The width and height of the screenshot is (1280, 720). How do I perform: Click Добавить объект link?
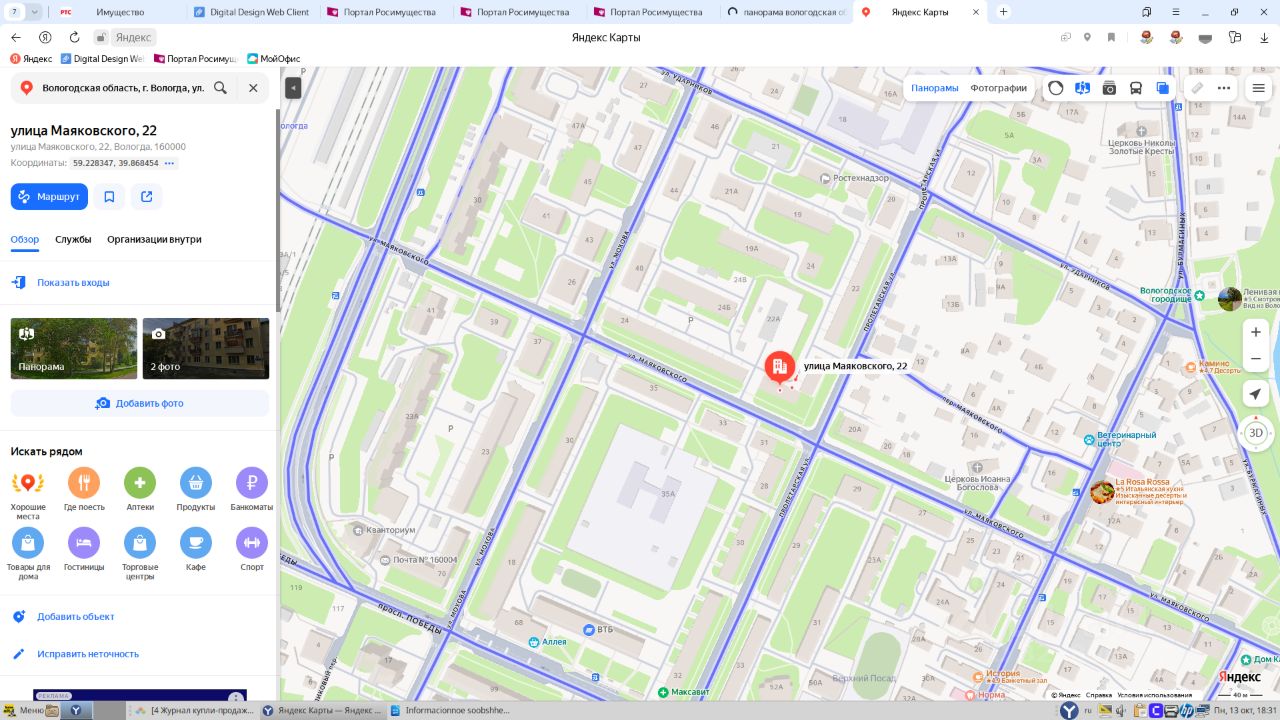click(x=76, y=617)
